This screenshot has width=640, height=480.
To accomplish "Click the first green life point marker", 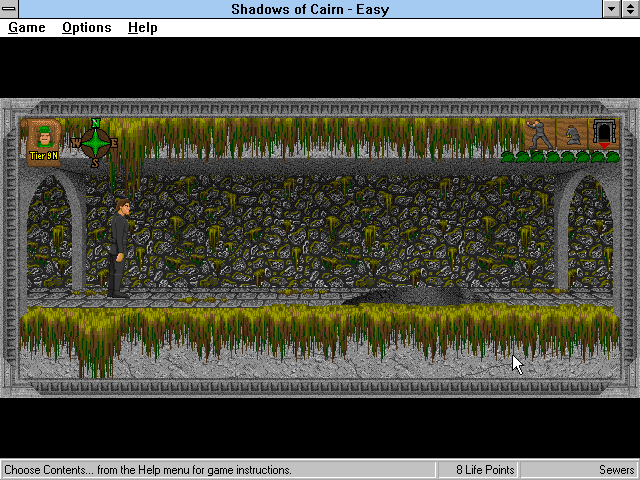I will 508,157.
